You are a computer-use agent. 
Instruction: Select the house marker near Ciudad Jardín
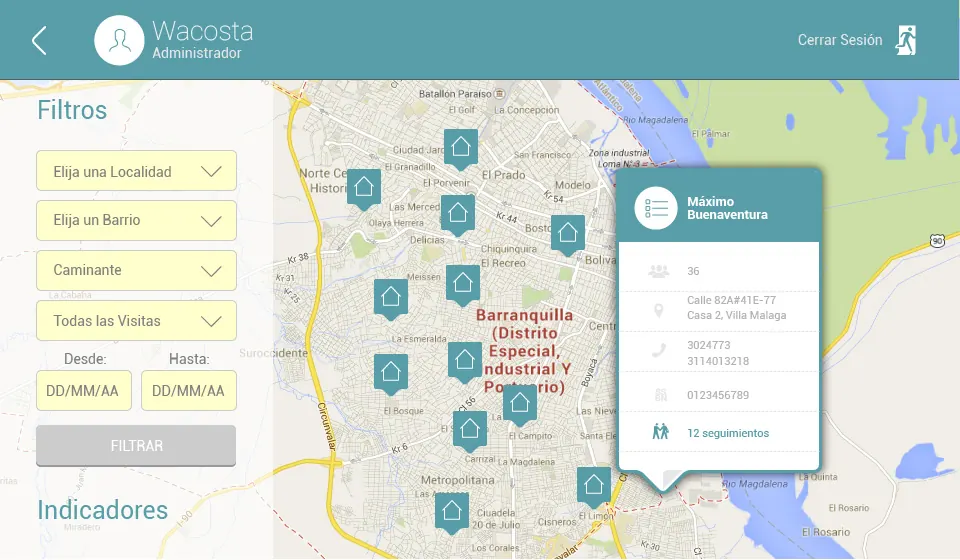coord(461,149)
